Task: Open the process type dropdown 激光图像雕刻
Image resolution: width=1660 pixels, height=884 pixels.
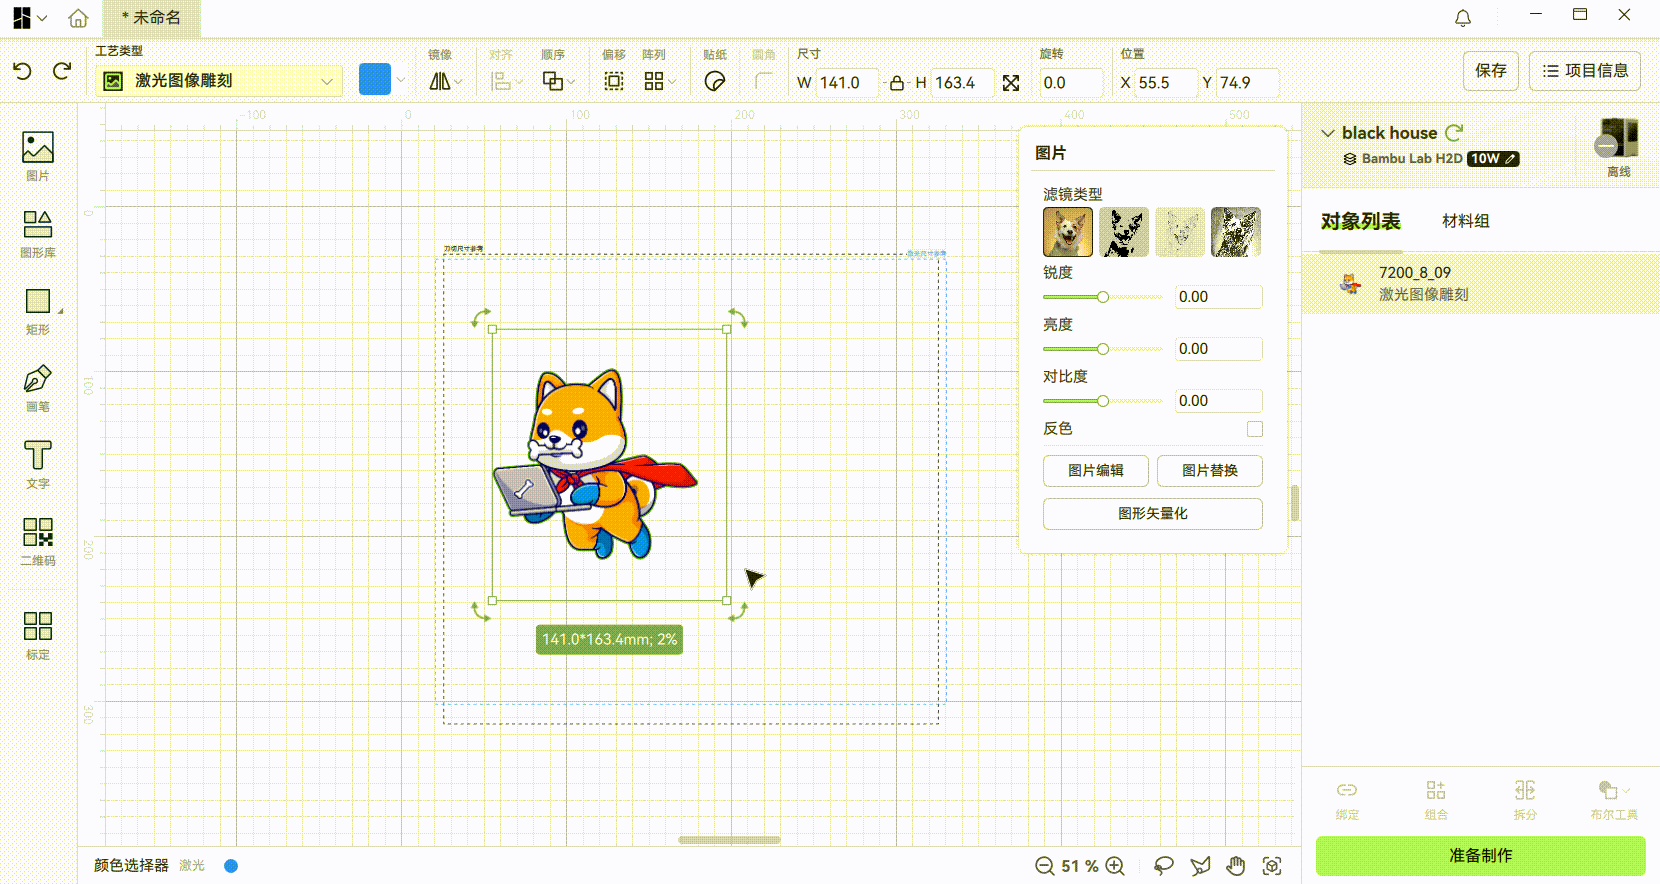Action: coord(219,81)
